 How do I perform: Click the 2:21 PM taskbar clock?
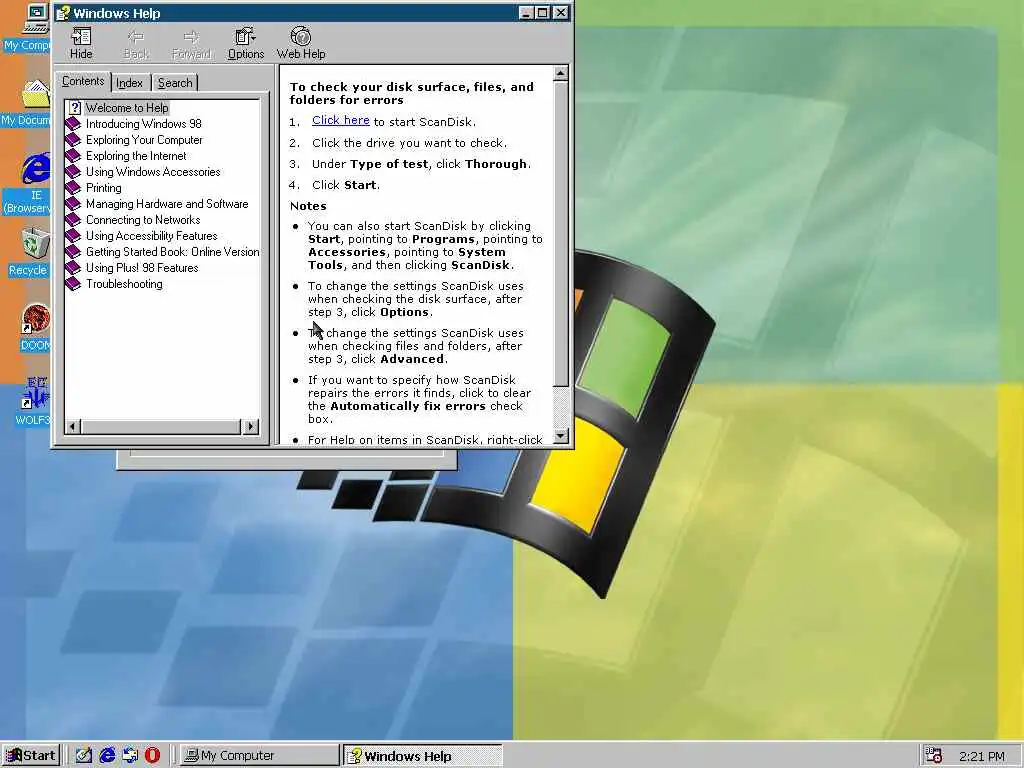pos(982,756)
